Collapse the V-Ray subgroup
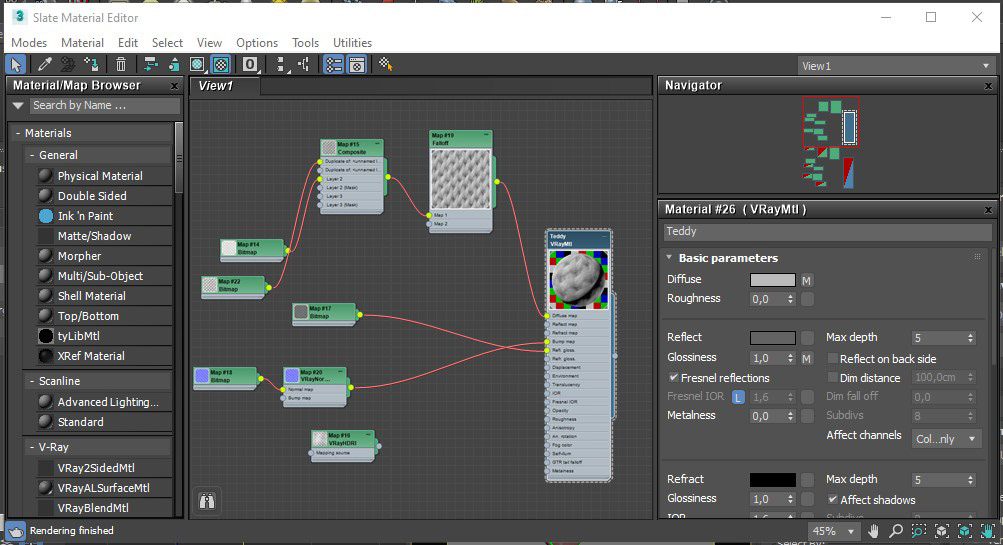 point(32,446)
